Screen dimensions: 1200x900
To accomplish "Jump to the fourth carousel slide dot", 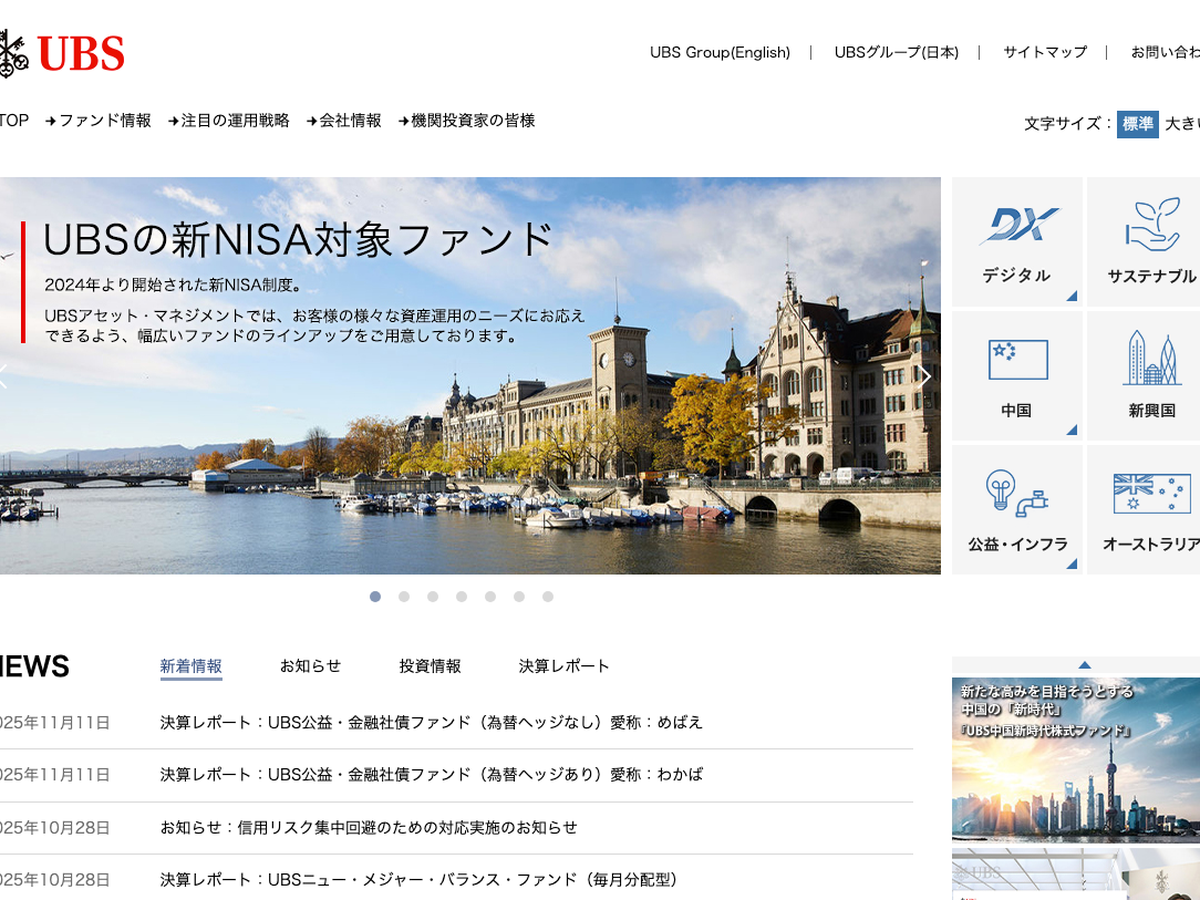I will point(461,597).
